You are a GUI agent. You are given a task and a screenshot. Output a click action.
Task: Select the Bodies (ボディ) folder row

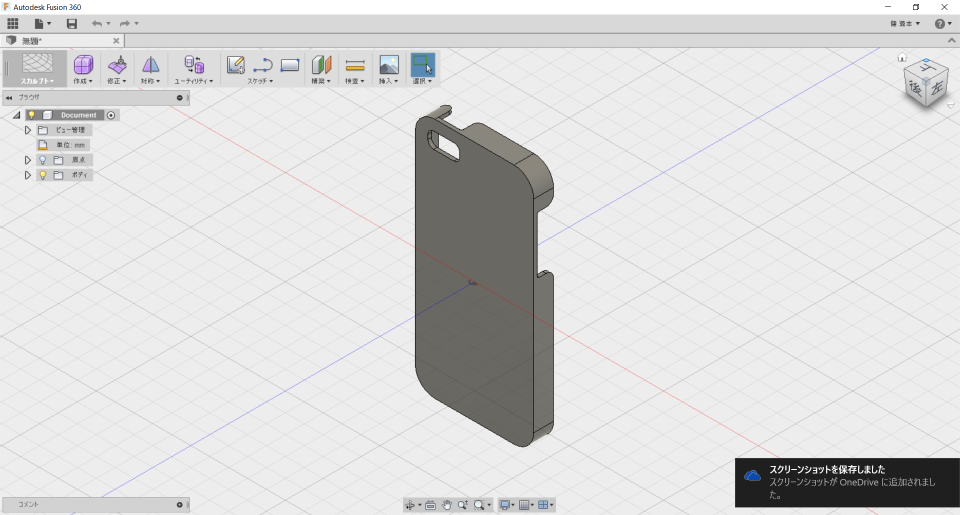tap(64, 175)
